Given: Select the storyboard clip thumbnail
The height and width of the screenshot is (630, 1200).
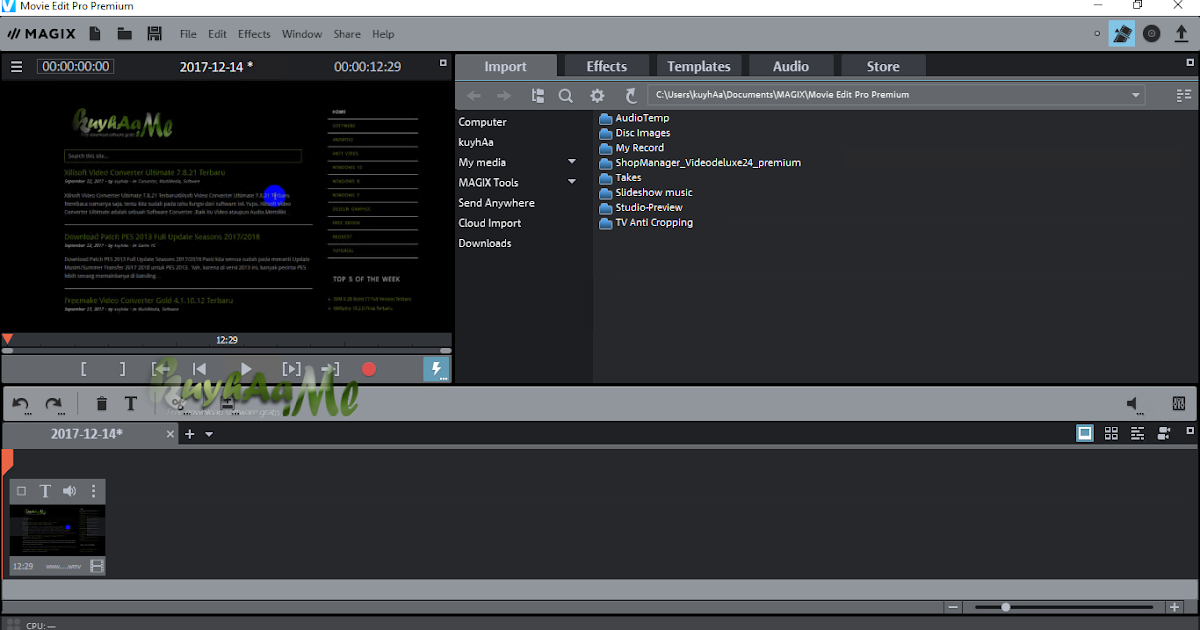Looking at the screenshot, I should point(57,530).
